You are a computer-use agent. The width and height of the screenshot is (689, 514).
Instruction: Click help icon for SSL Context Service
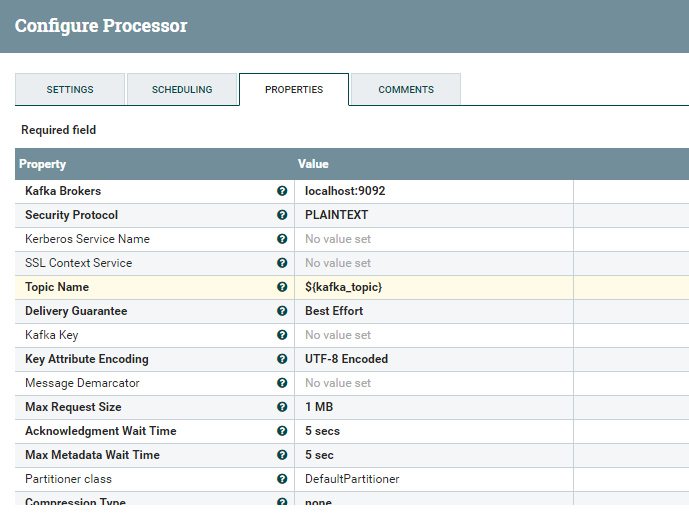(282, 263)
